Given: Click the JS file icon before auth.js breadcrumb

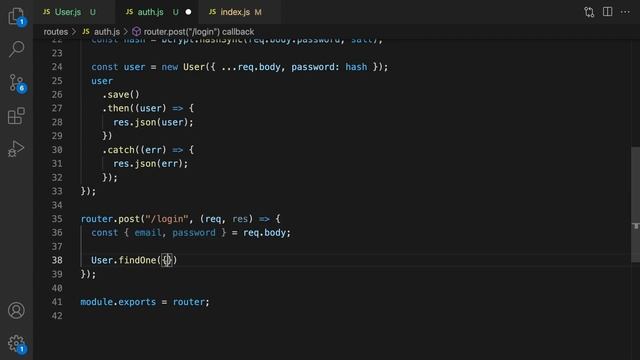Looking at the screenshot, I should (x=86, y=32).
